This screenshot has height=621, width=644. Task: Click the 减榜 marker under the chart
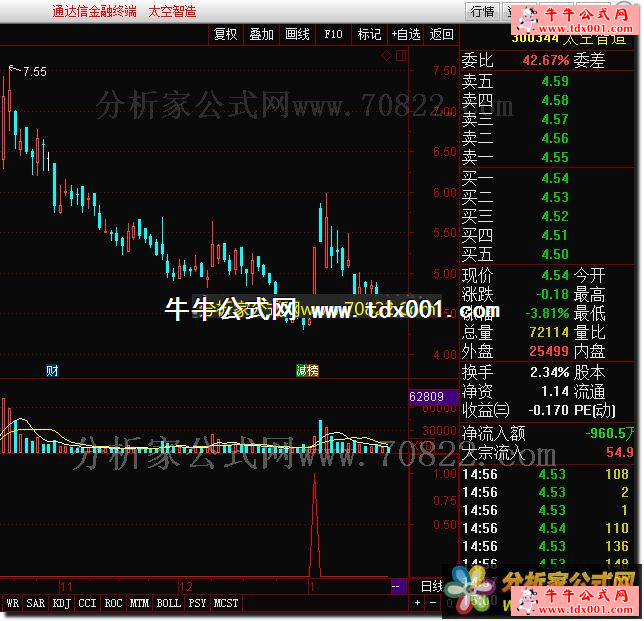tap(307, 371)
